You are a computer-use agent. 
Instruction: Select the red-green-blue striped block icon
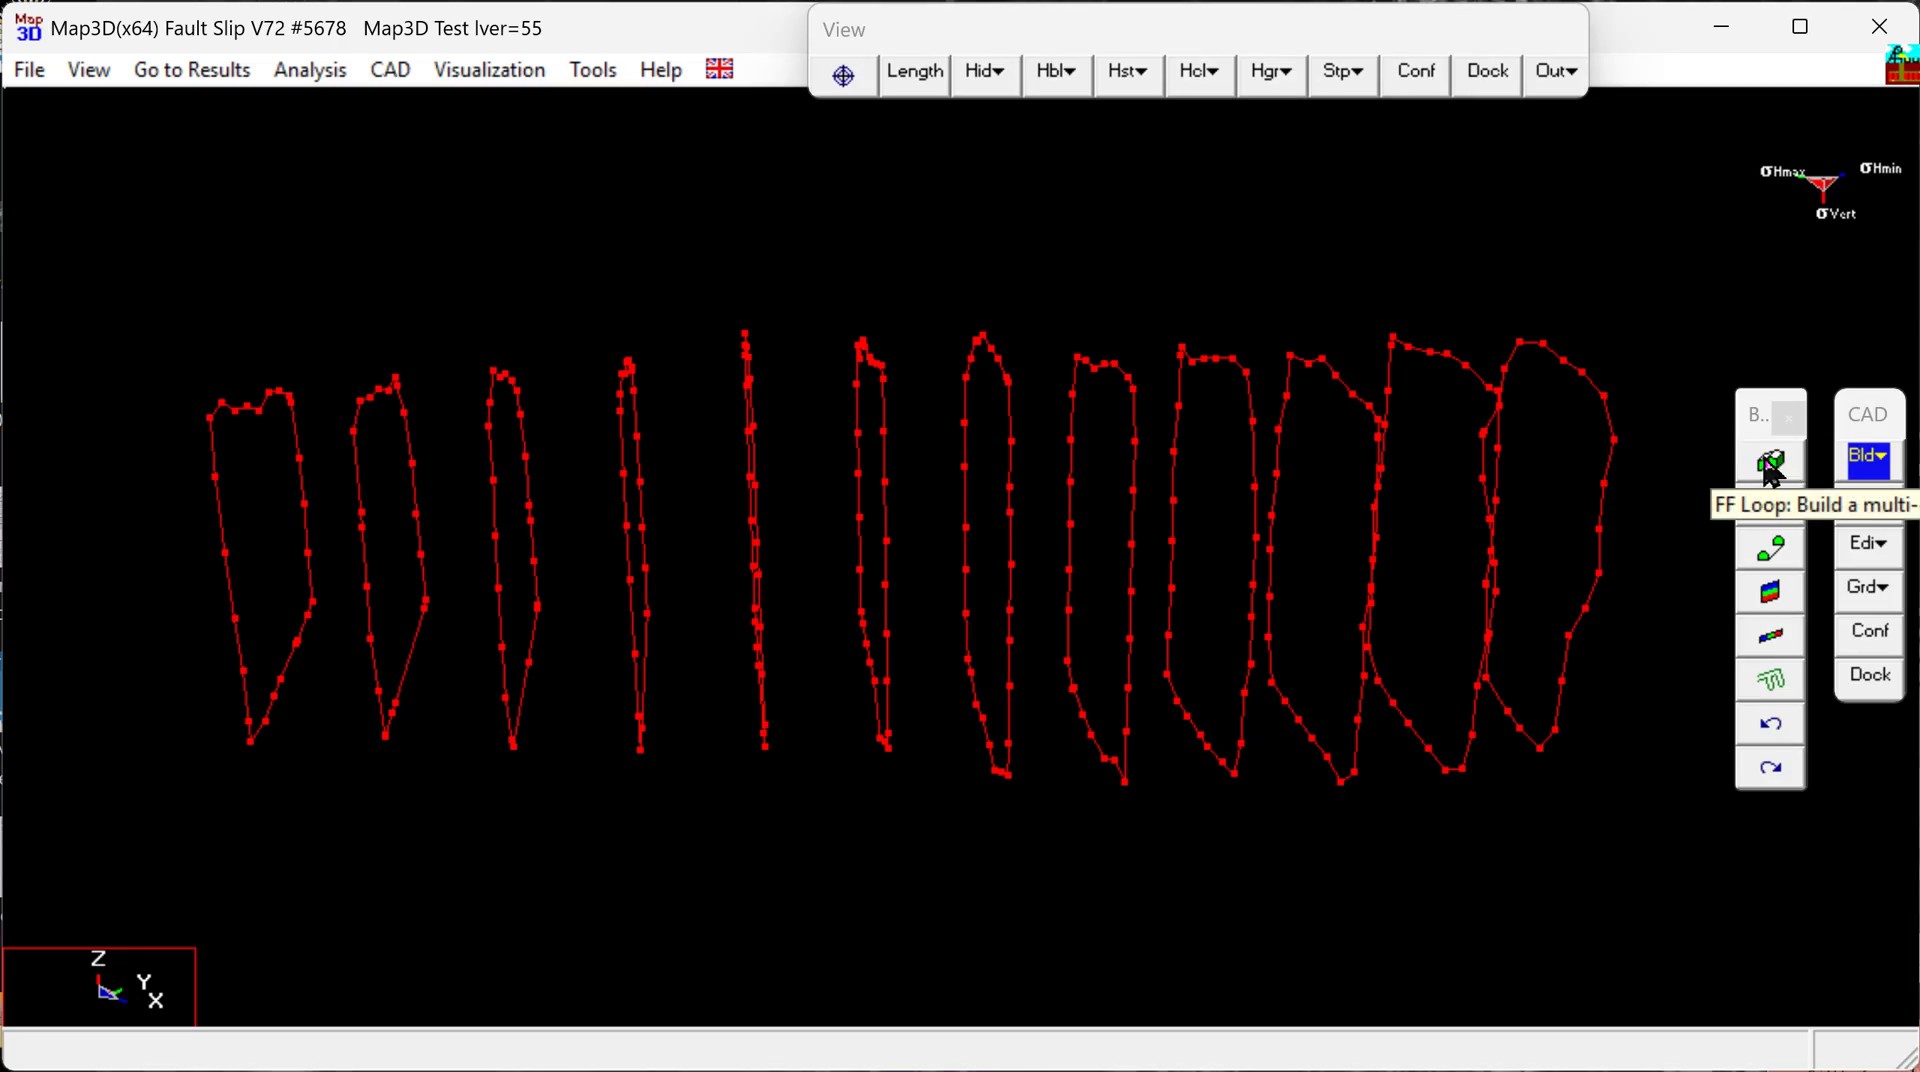pos(1770,593)
